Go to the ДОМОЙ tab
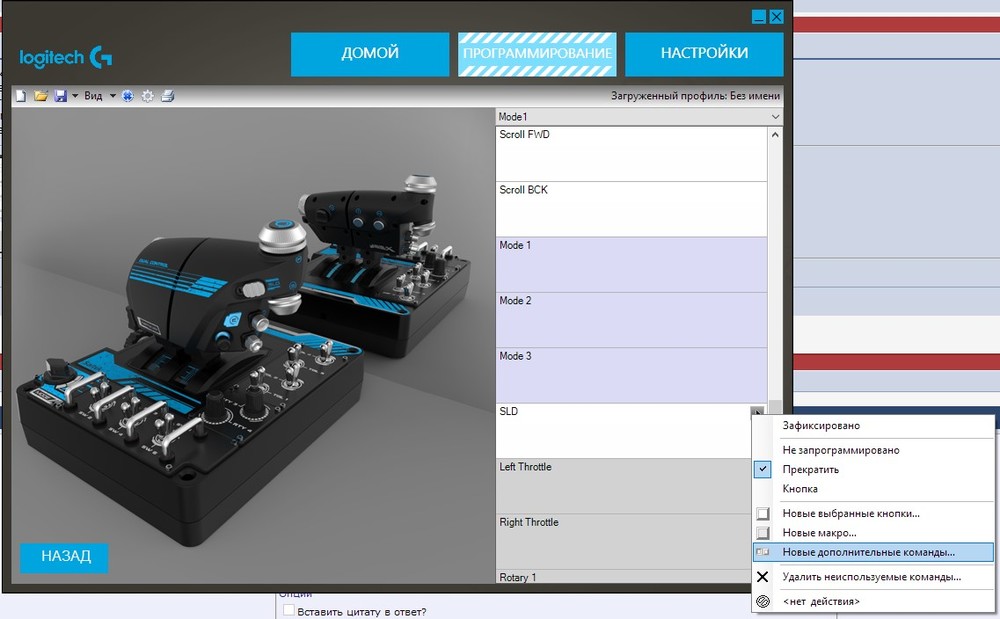This screenshot has height=619, width=1000. point(370,54)
